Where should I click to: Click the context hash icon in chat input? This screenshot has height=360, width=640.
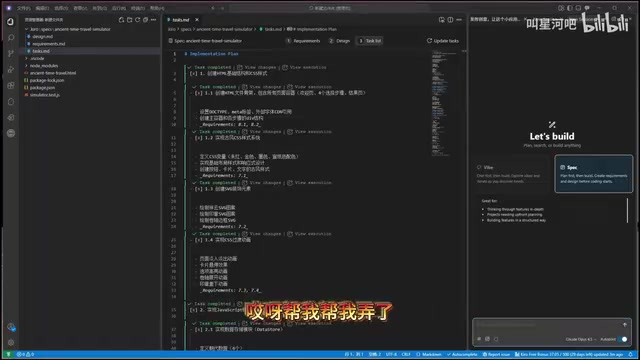pyautogui.click(x=479, y=339)
